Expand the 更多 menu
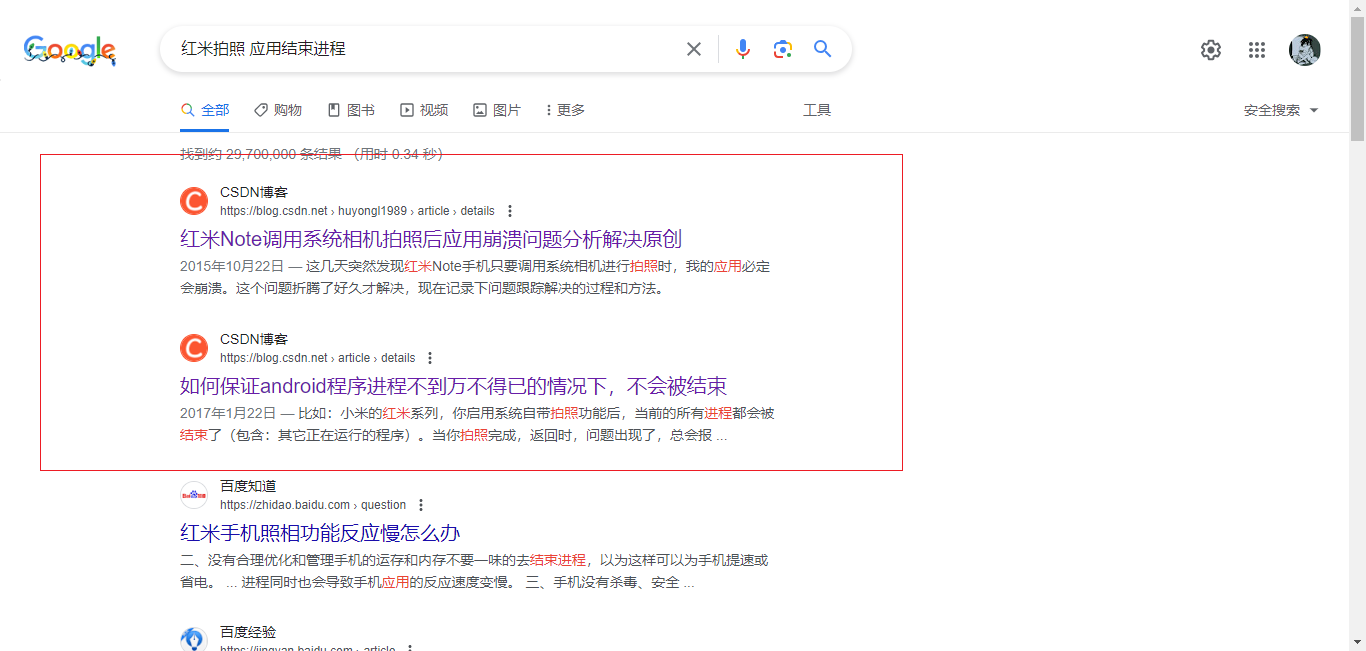Image resolution: width=1366 pixels, height=651 pixels. coord(566,110)
